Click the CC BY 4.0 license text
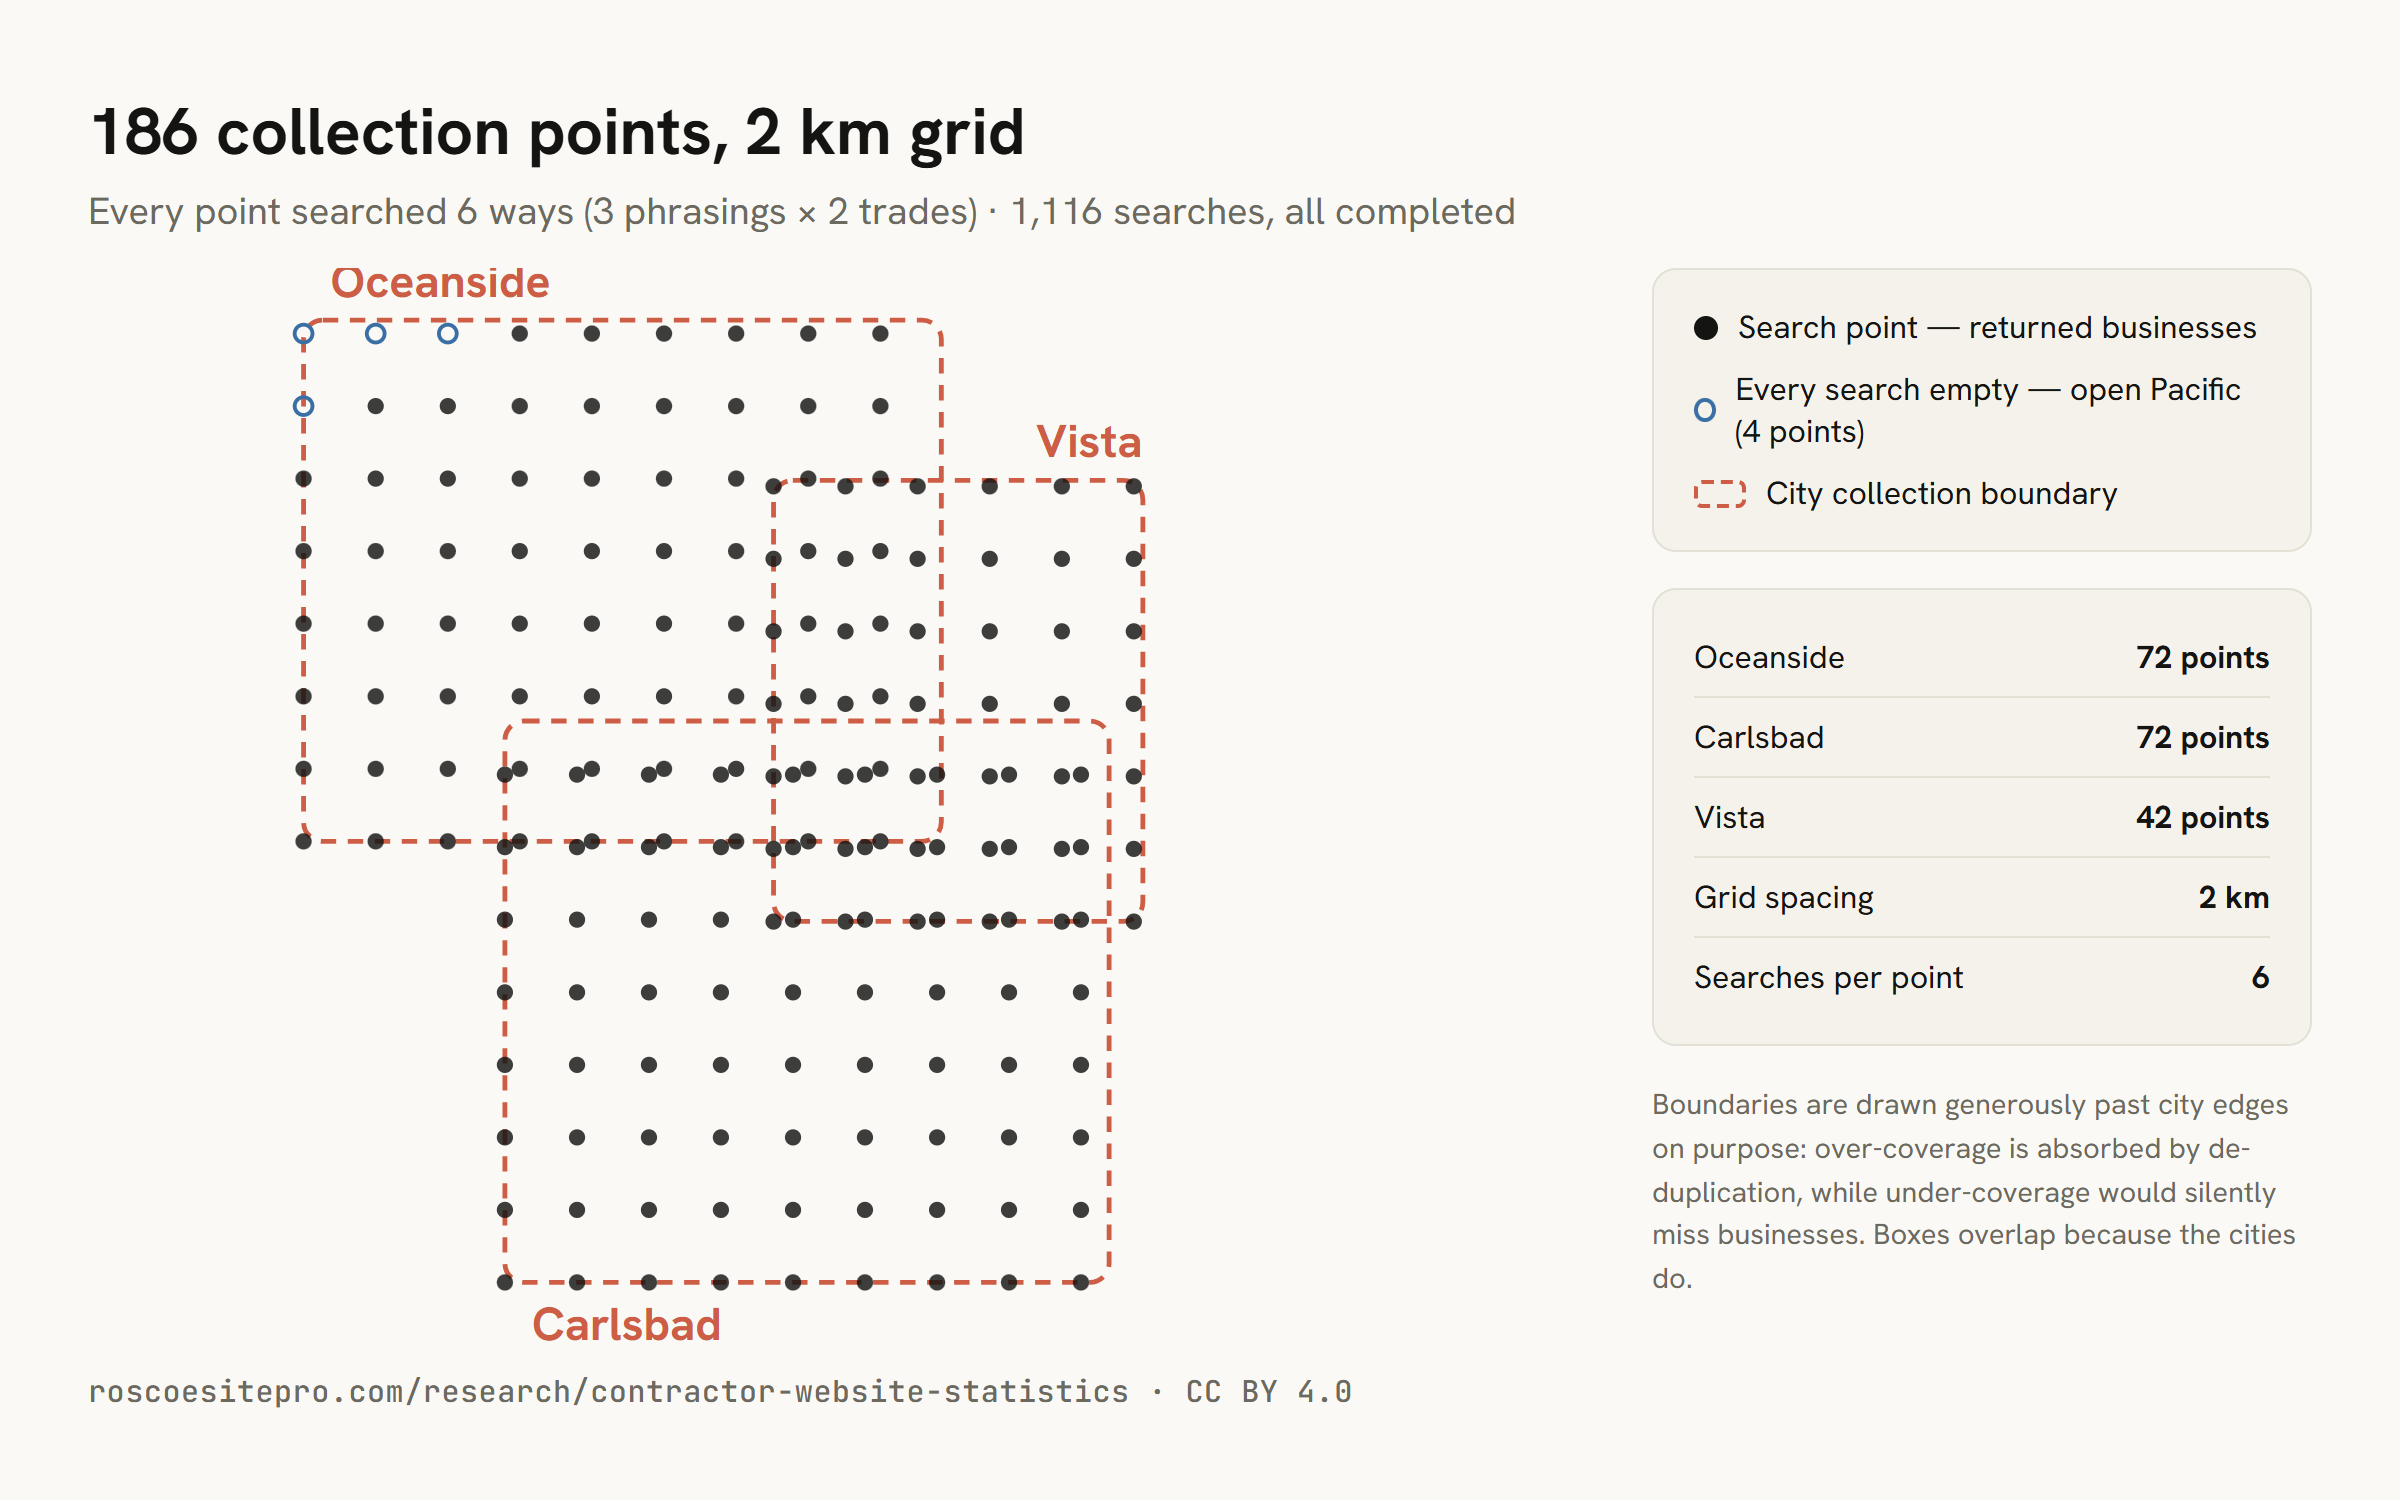2400x1500 pixels. [1268, 1392]
